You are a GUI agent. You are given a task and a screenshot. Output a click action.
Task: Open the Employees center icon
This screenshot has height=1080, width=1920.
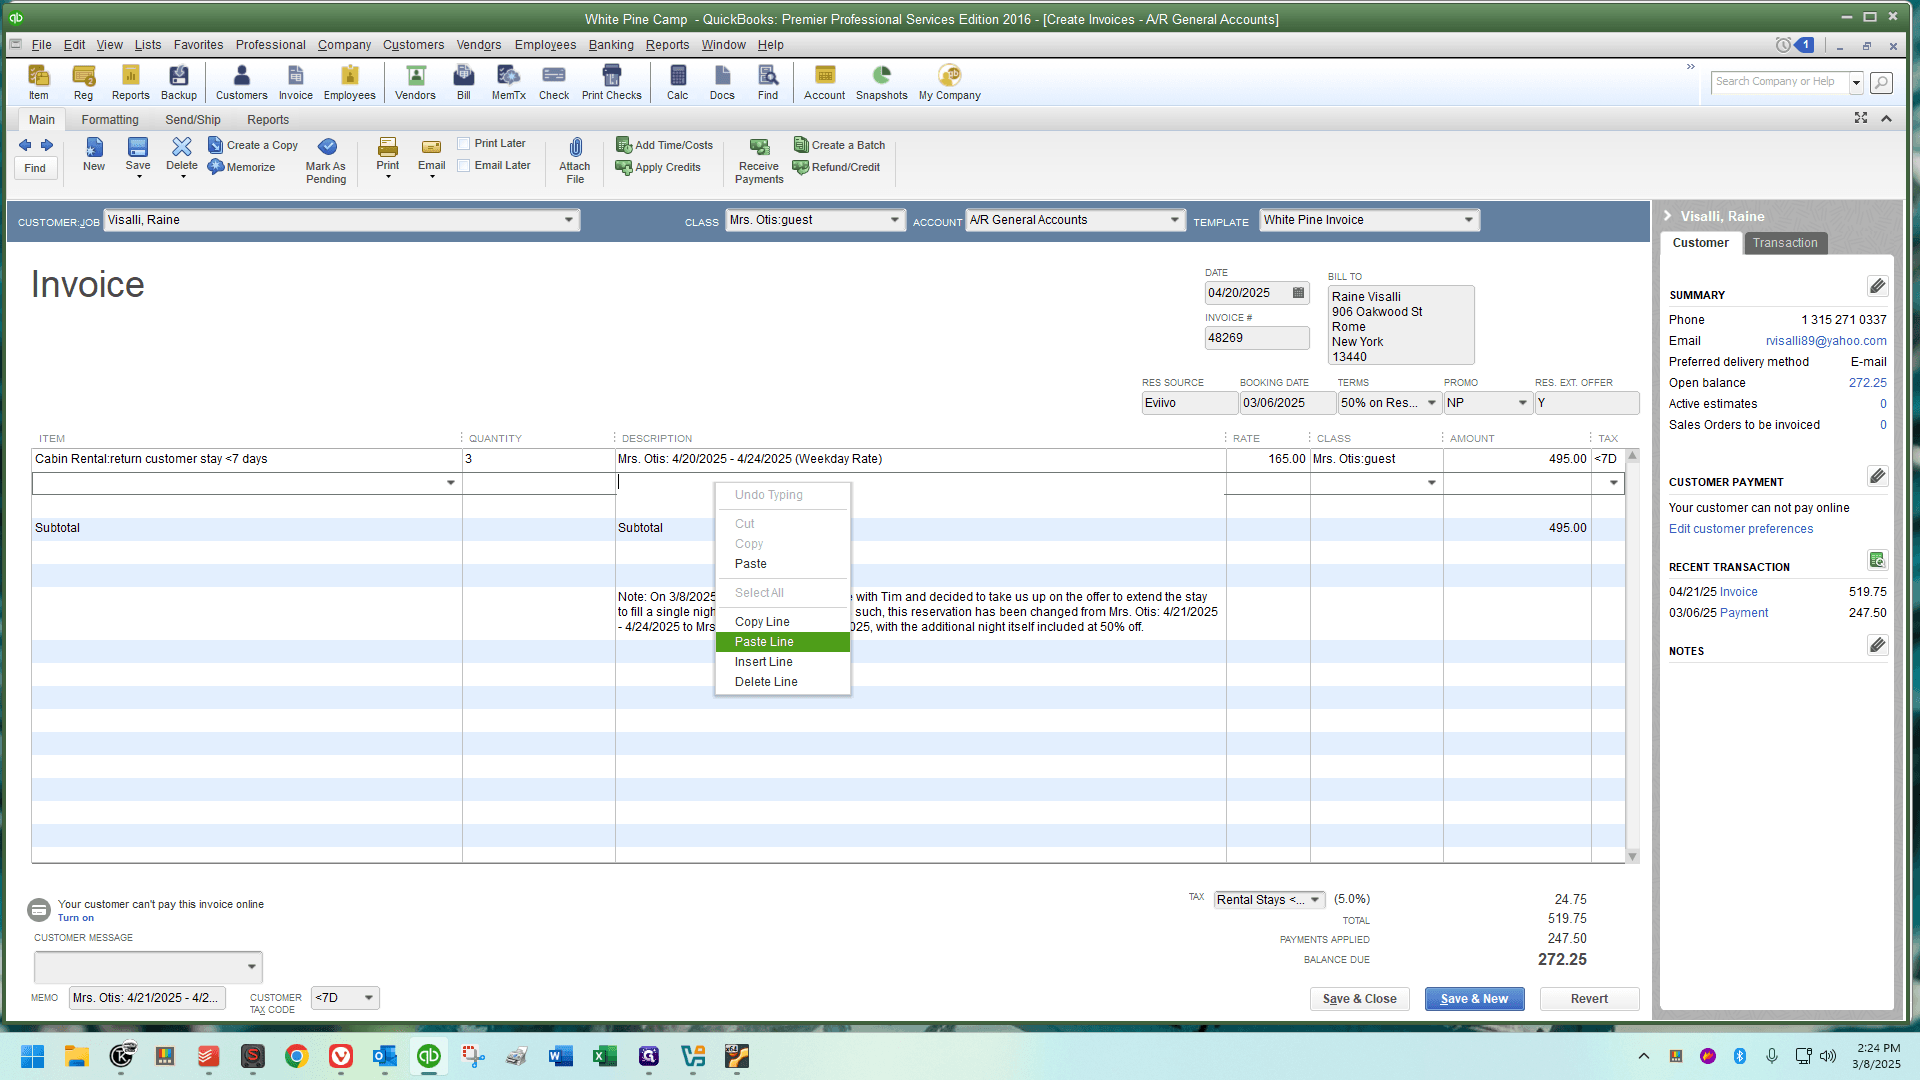pos(349,82)
